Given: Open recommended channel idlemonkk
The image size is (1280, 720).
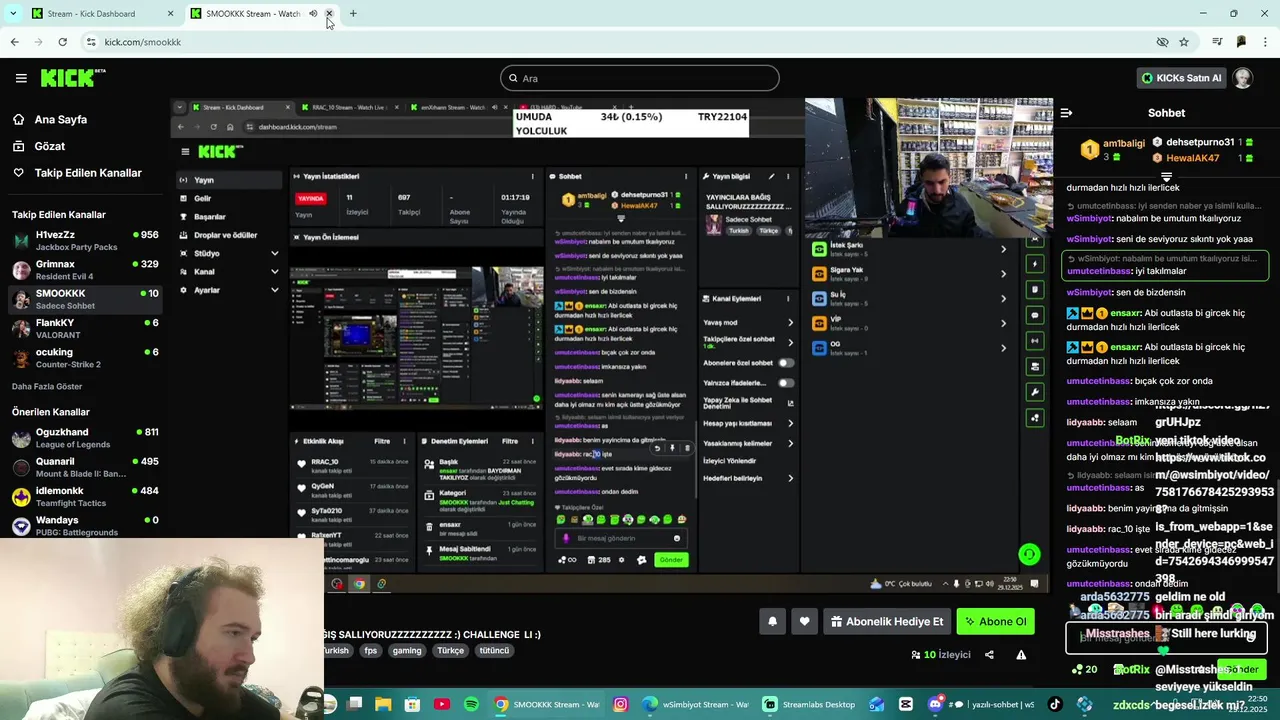Looking at the screenshot, I should 85,496.
